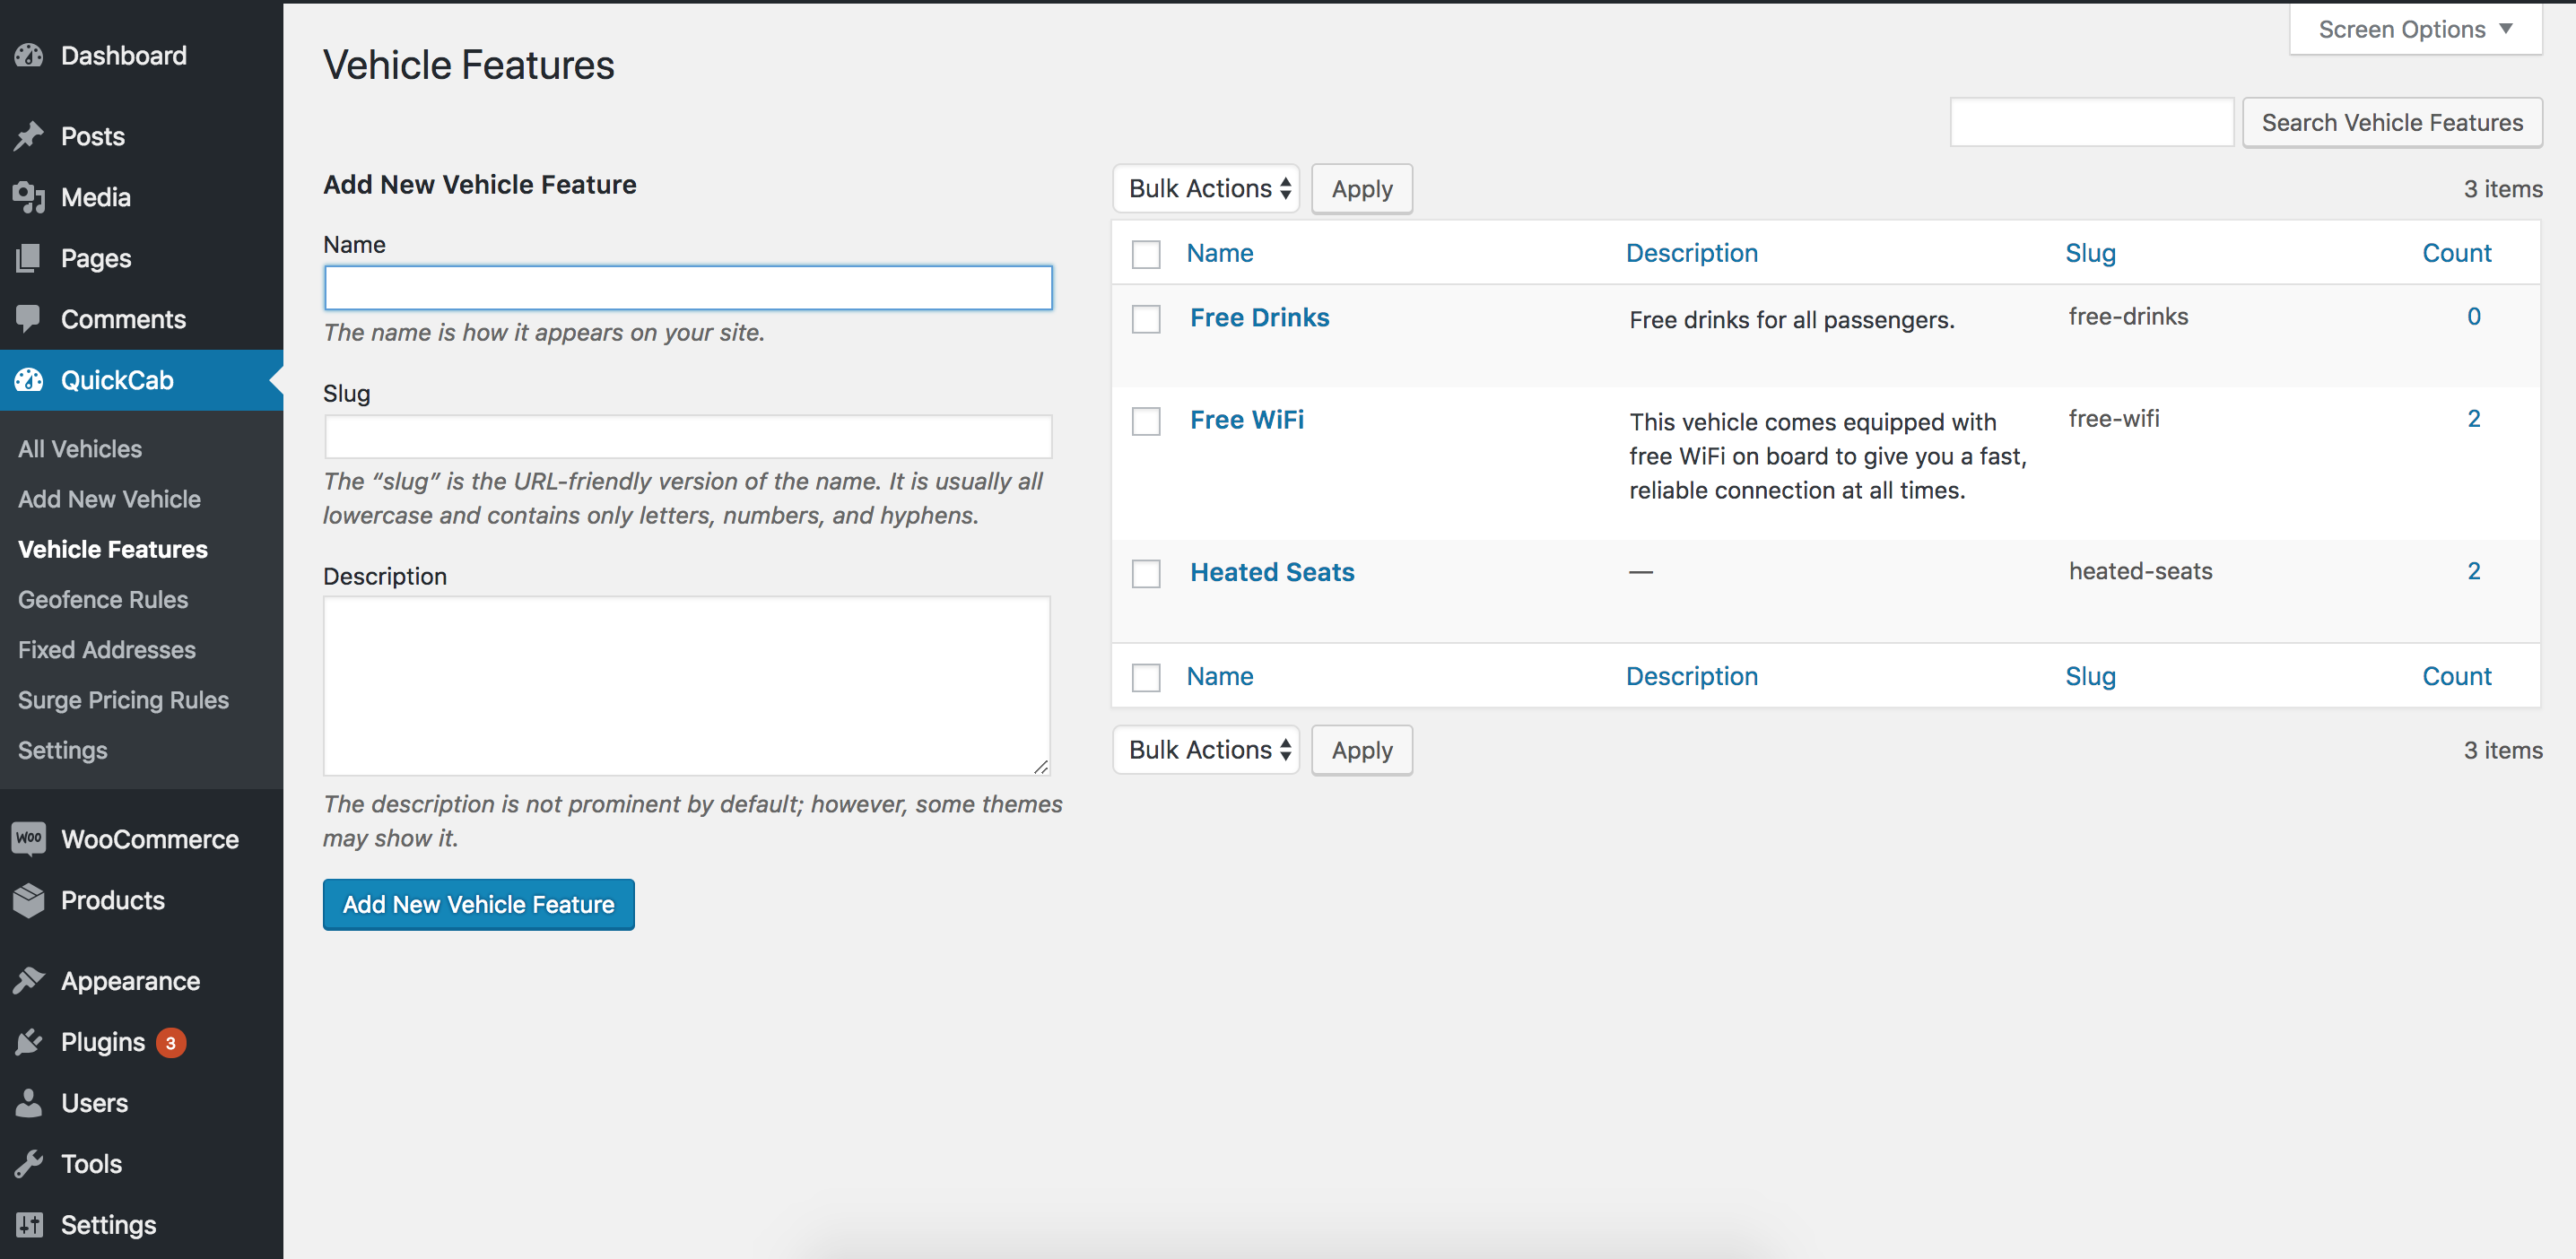2576x1259 pixels.
Task: Select the QuickCab plugin icon
Action: tap(29, 380)
